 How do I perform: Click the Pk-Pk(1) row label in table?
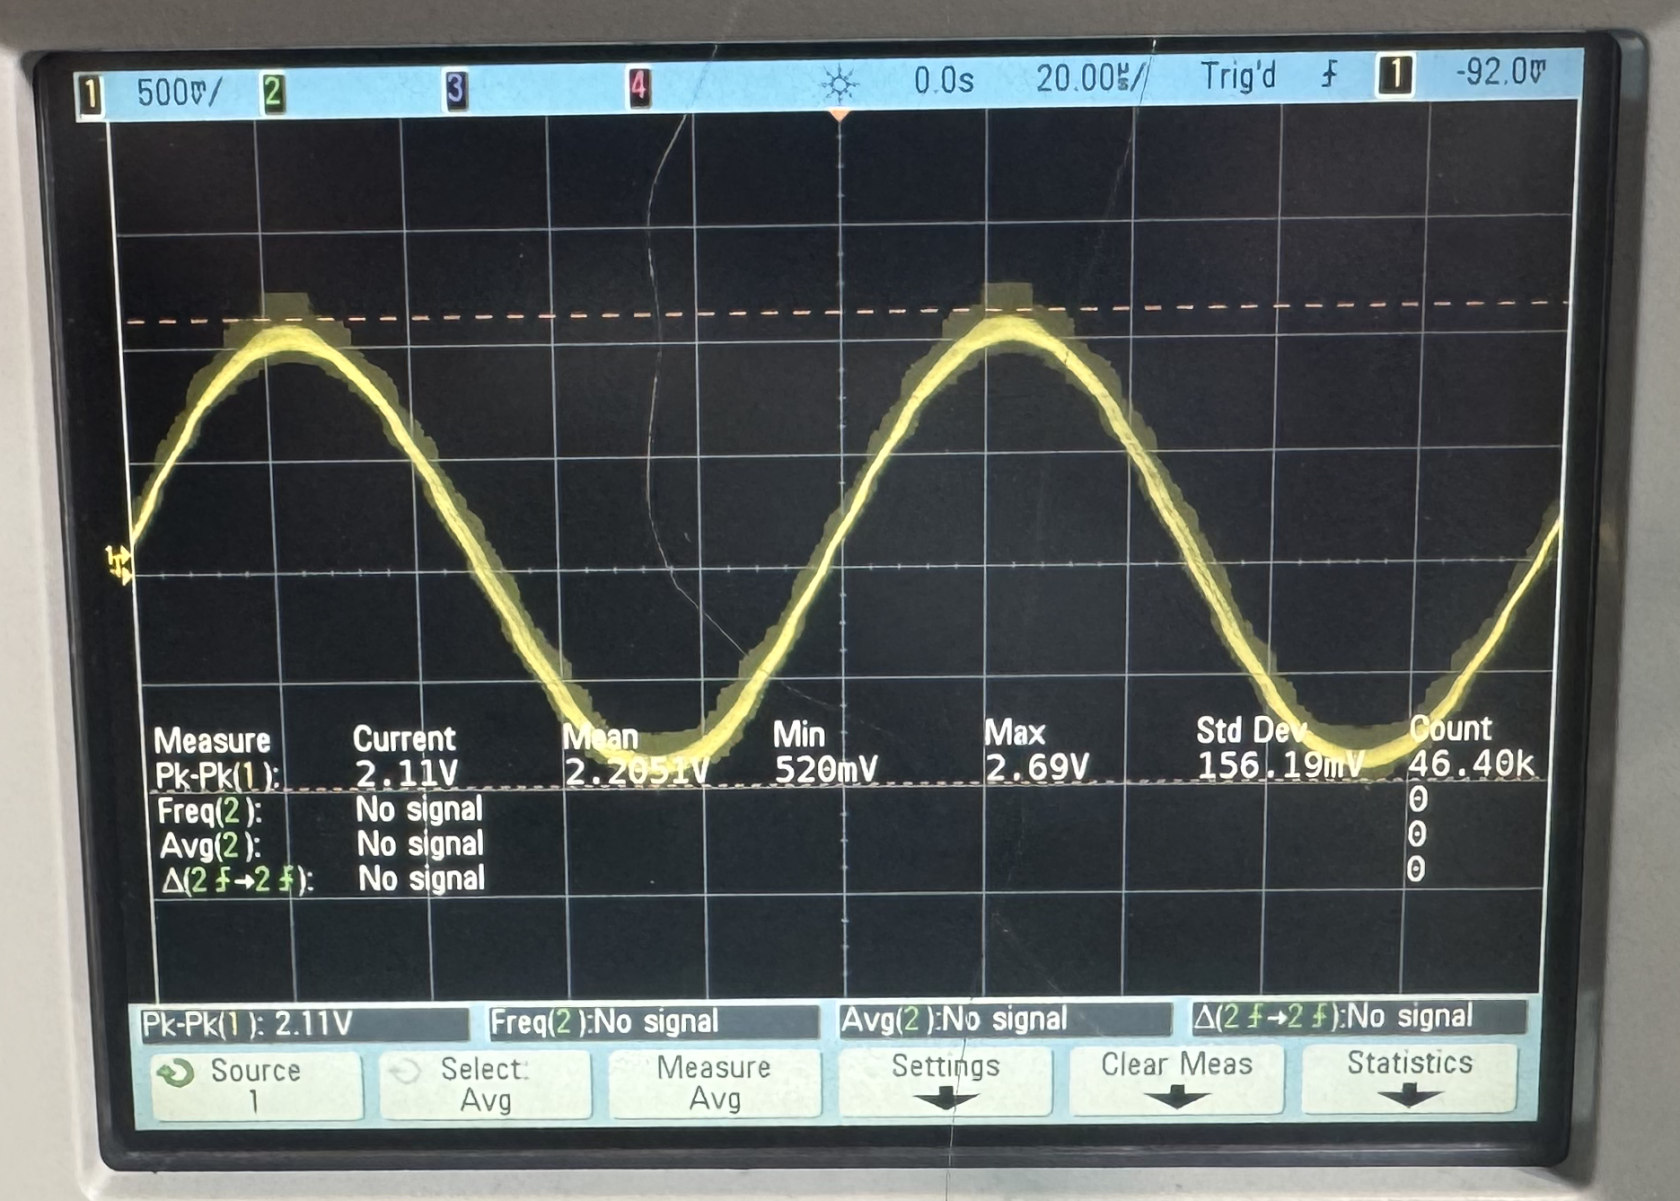217,777
